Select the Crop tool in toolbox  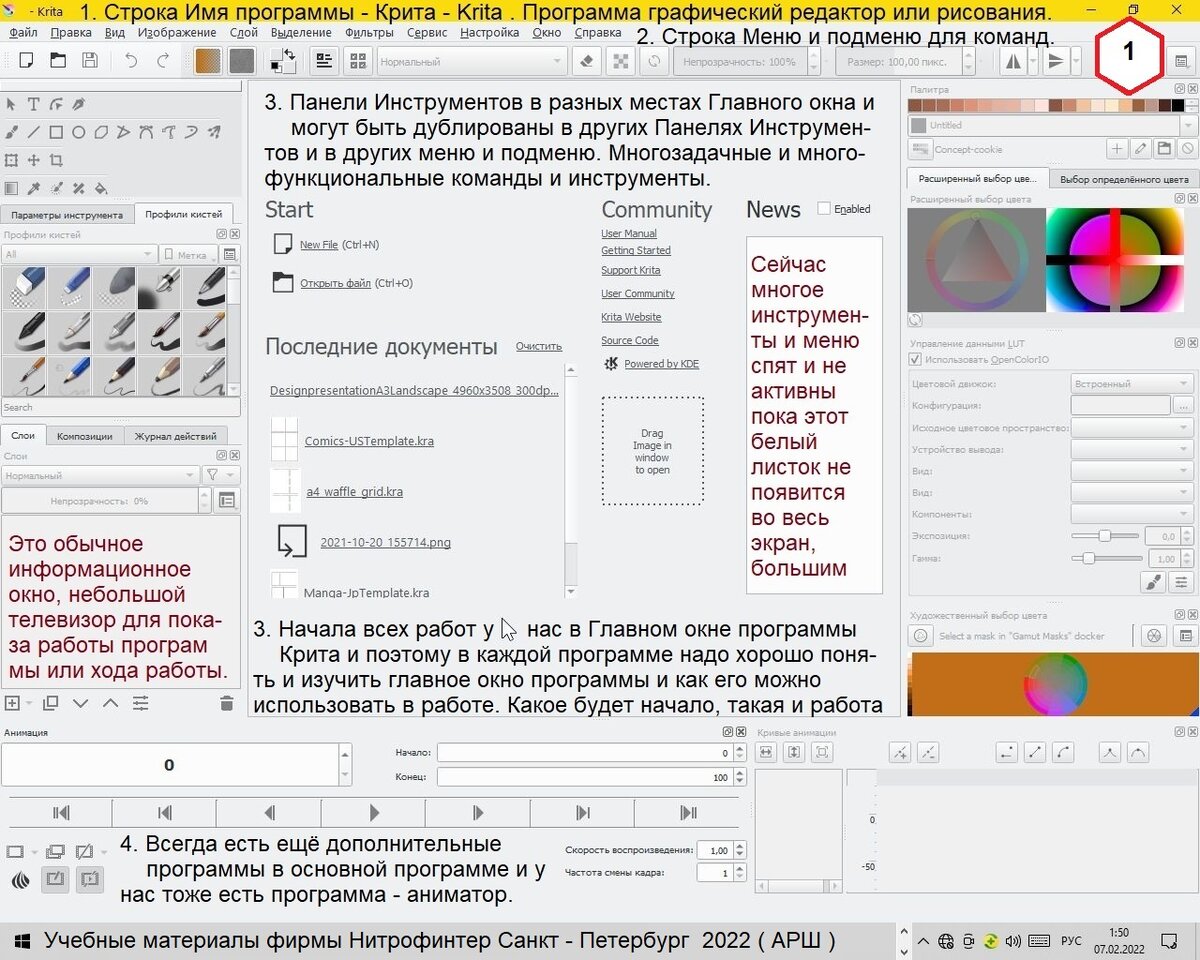[56, 160]
